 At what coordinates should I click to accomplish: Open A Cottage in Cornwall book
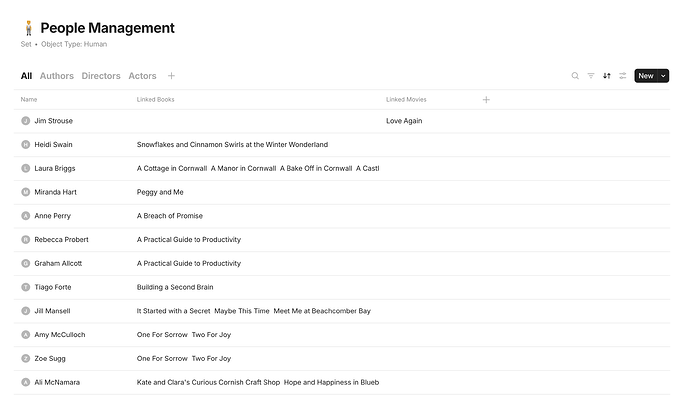click(172, 168)
